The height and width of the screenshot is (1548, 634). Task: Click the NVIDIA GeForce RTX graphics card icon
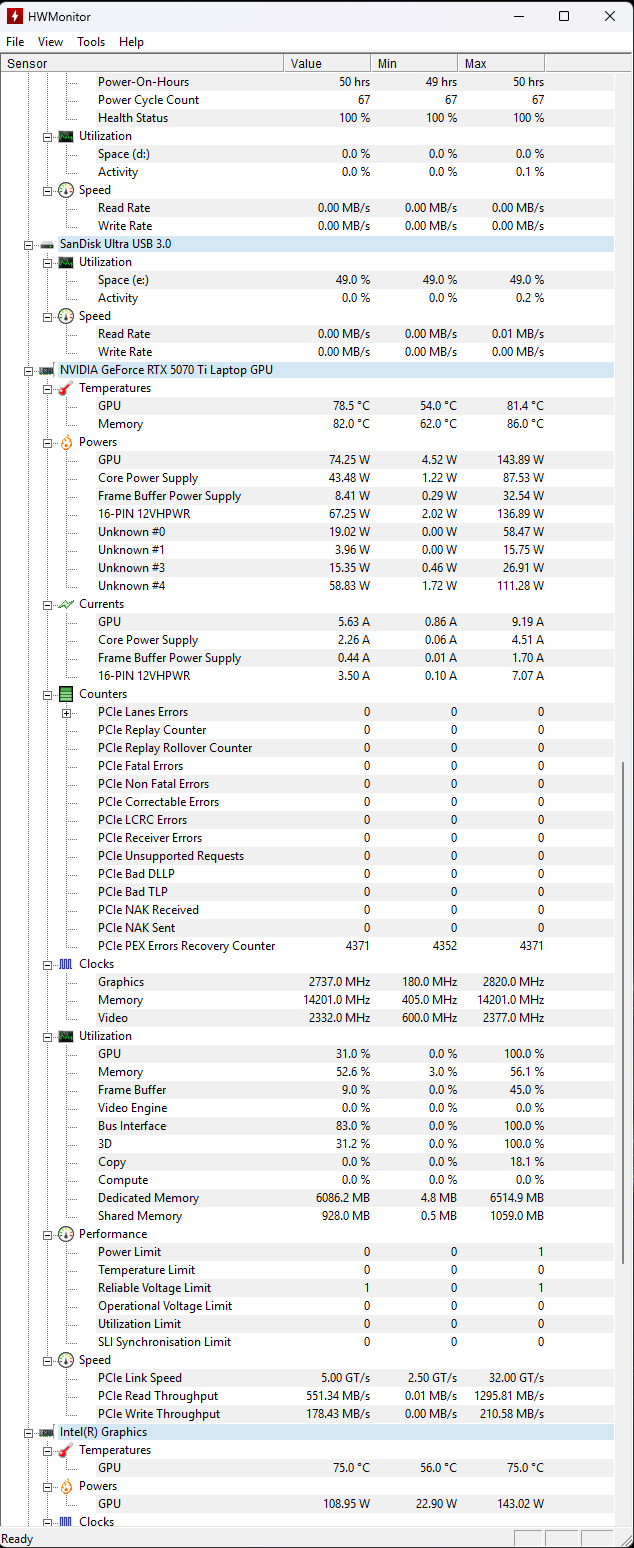46,370
